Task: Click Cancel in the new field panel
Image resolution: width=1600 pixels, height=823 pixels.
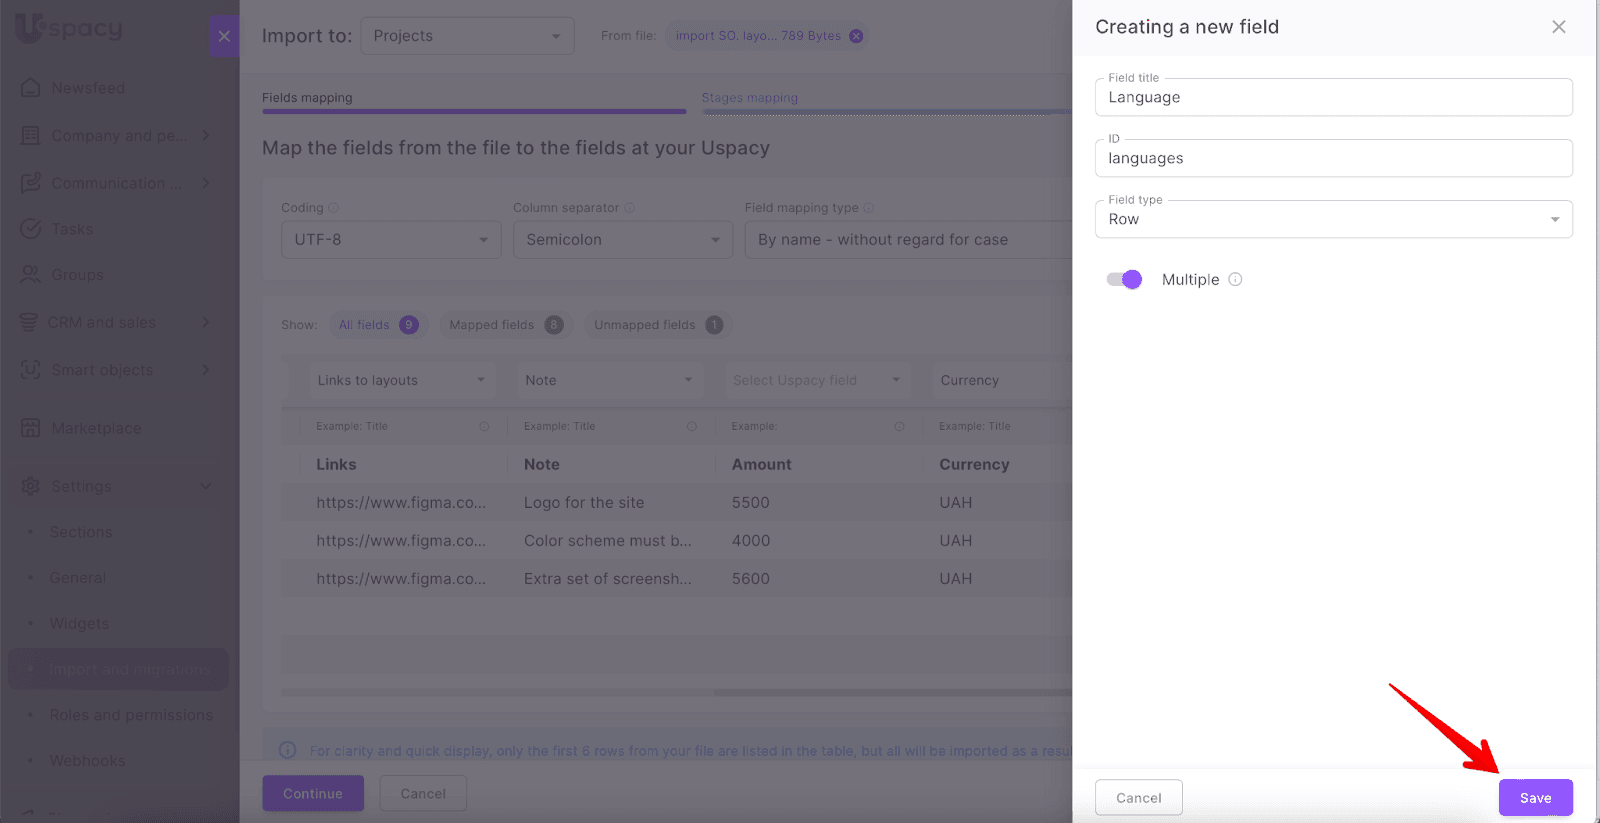Action: pyautogui.click(x=1138, y=798)
